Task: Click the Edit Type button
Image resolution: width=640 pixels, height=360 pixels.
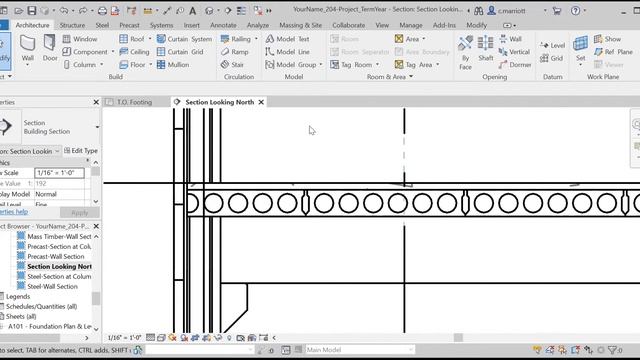Action: click(x=81, y=151)
